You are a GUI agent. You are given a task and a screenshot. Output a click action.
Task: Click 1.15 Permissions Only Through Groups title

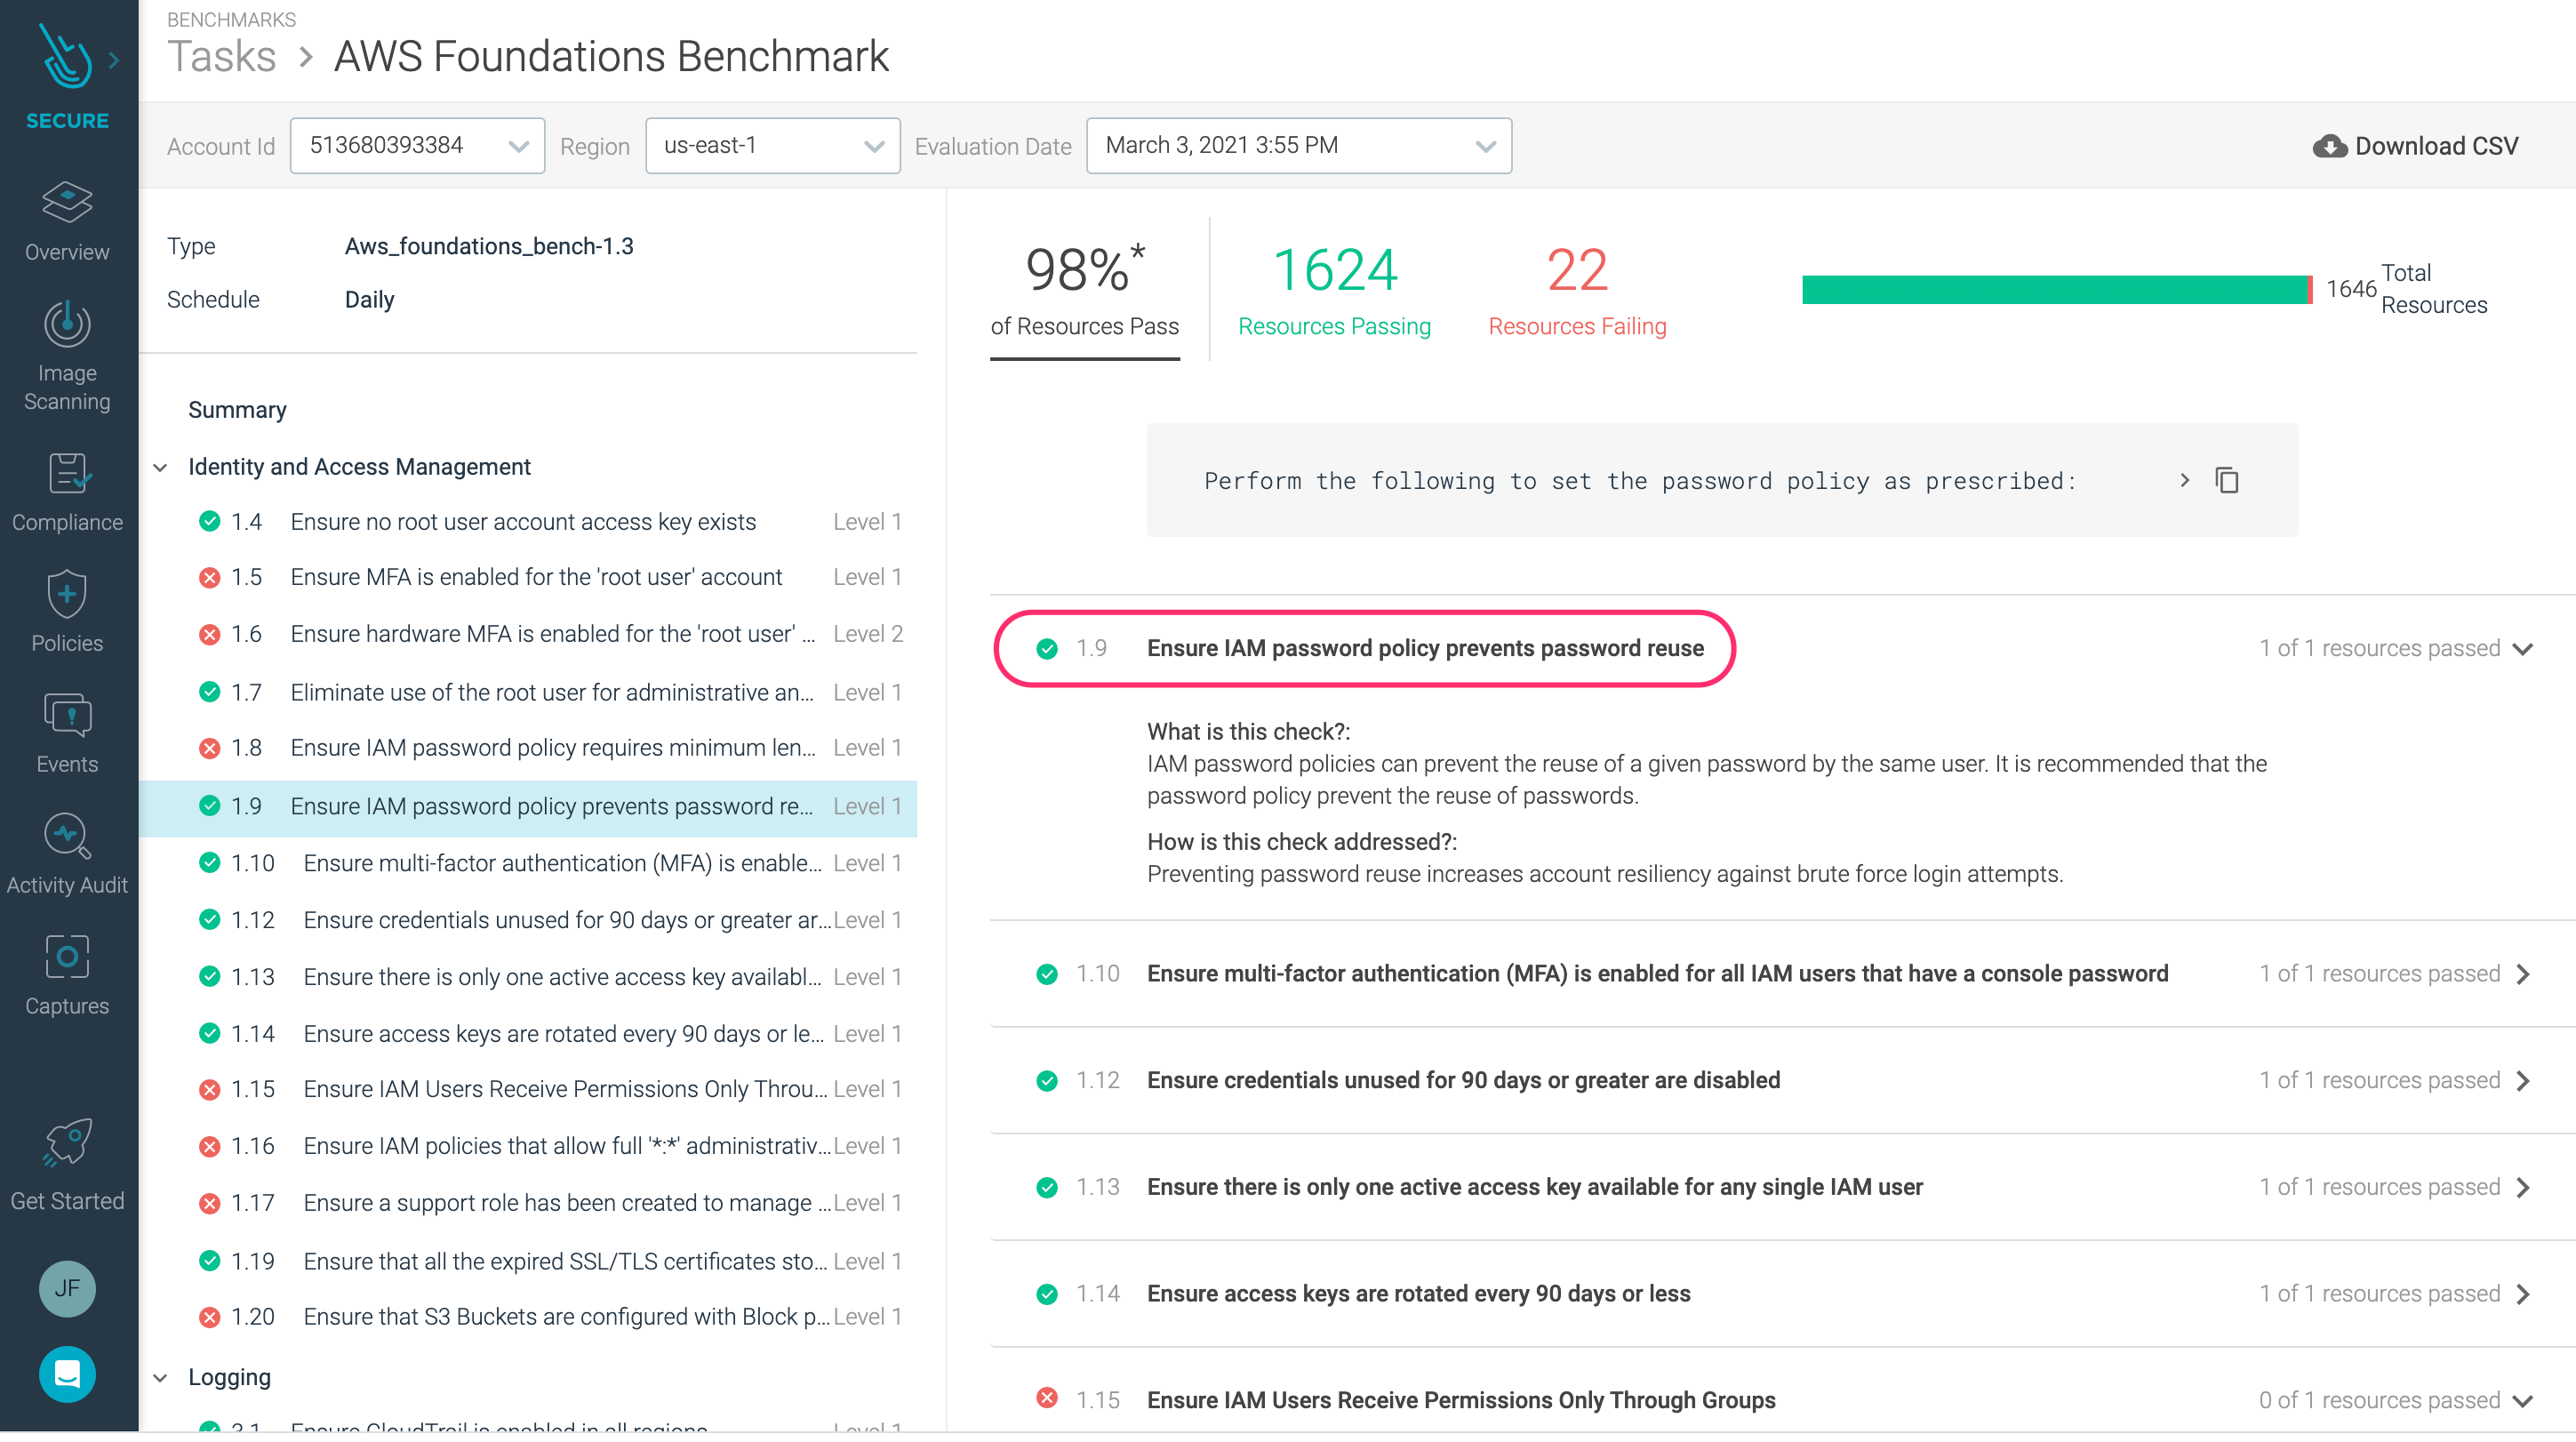[x=1461, y=1401]
